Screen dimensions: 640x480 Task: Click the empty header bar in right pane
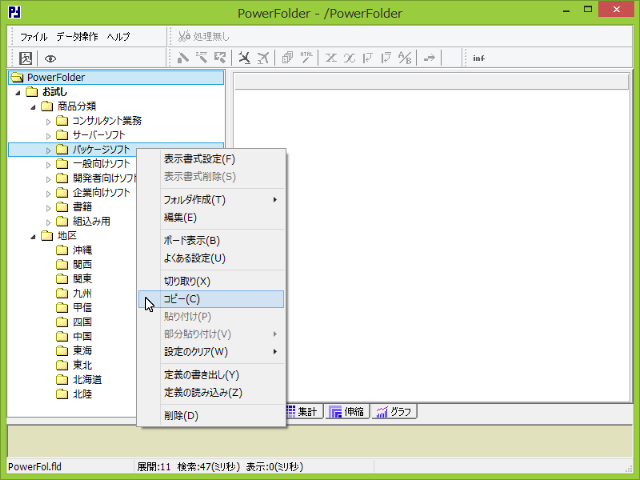point(431,82)
